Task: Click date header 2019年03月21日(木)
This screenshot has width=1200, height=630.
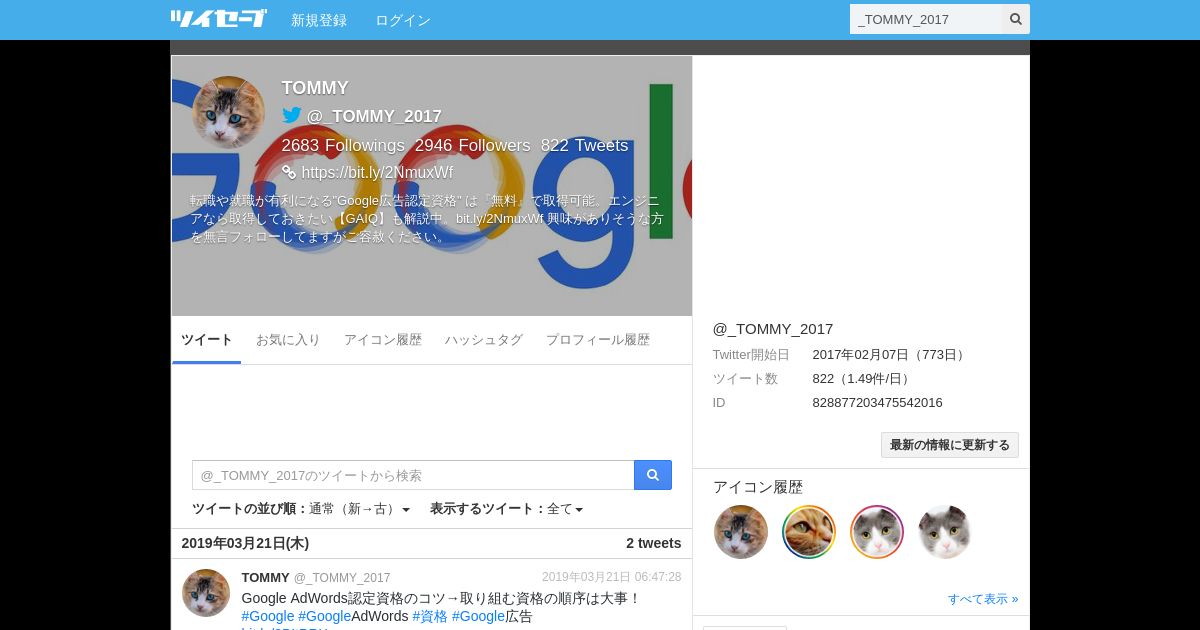Action: [x=245, y=543]
